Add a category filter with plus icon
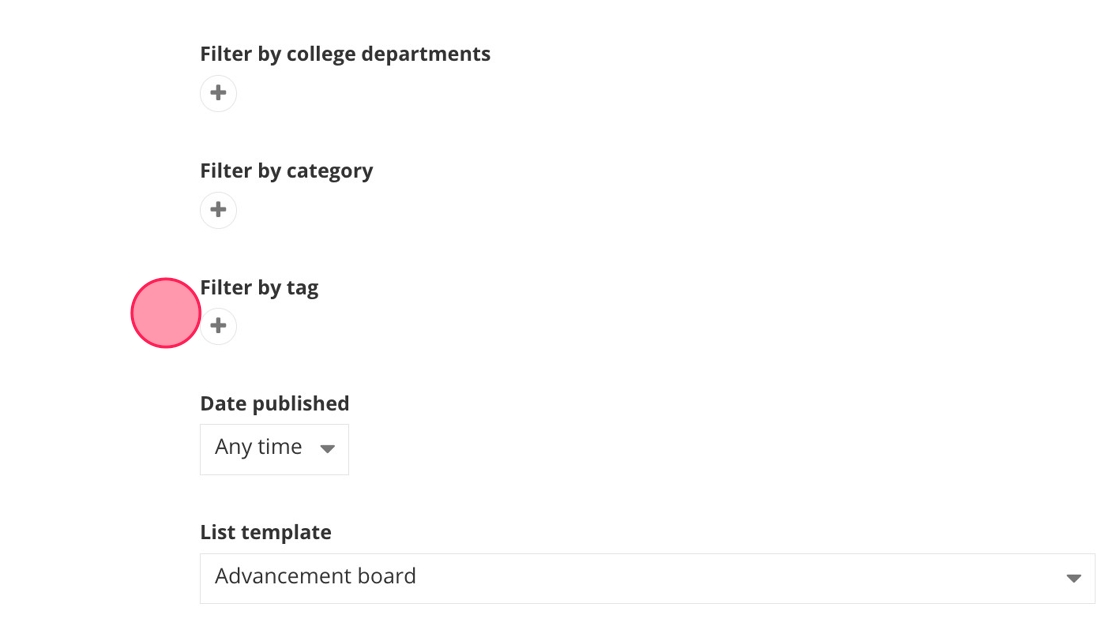This screenshot has height=626, width=1120. [x=218, y=210]
